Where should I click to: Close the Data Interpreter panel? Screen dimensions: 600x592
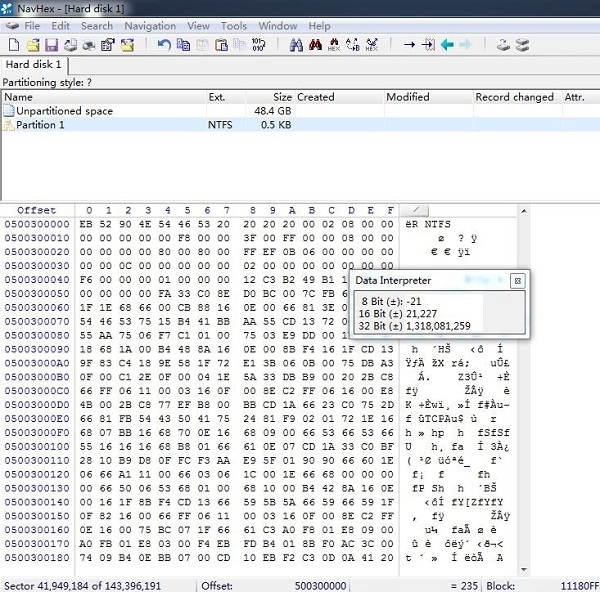tap(518, 281)
